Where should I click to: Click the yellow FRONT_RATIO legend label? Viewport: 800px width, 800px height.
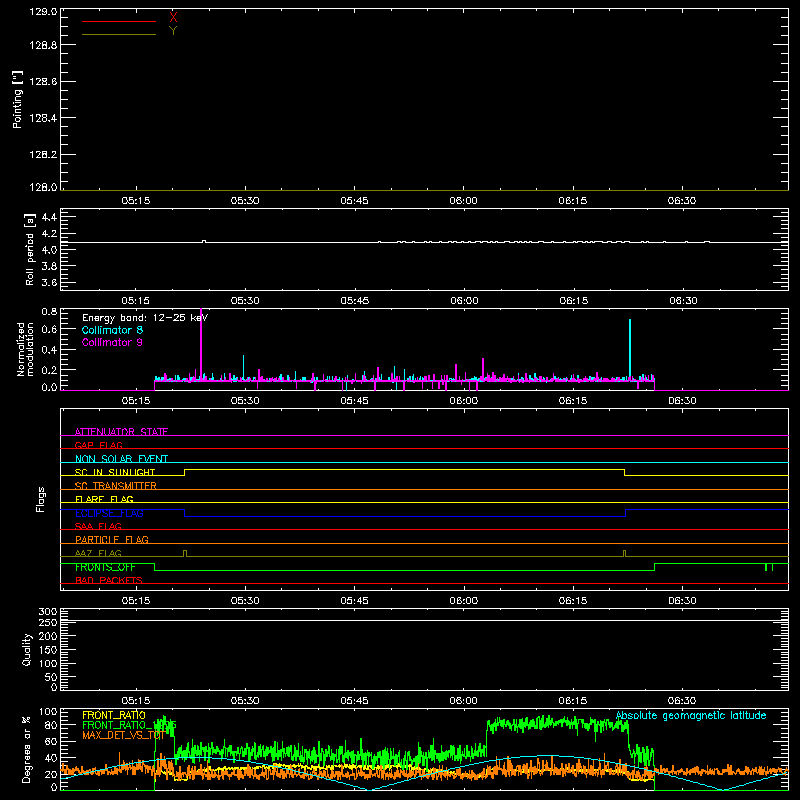[x=114, y=715]
